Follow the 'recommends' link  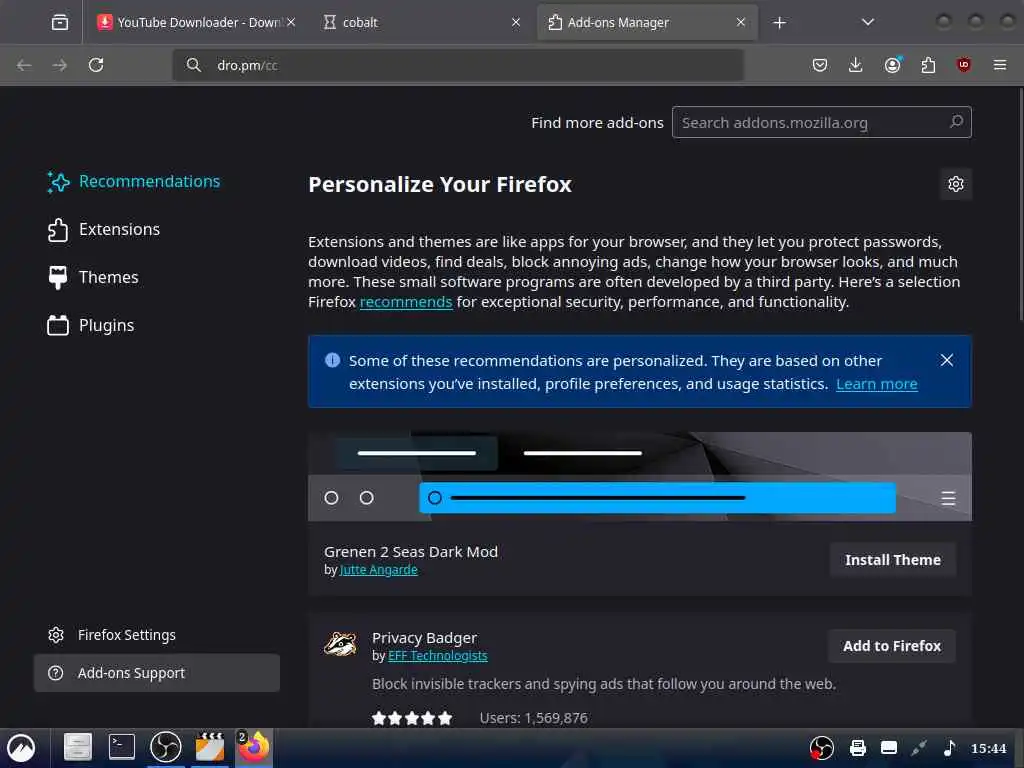(x=406, y=302)
